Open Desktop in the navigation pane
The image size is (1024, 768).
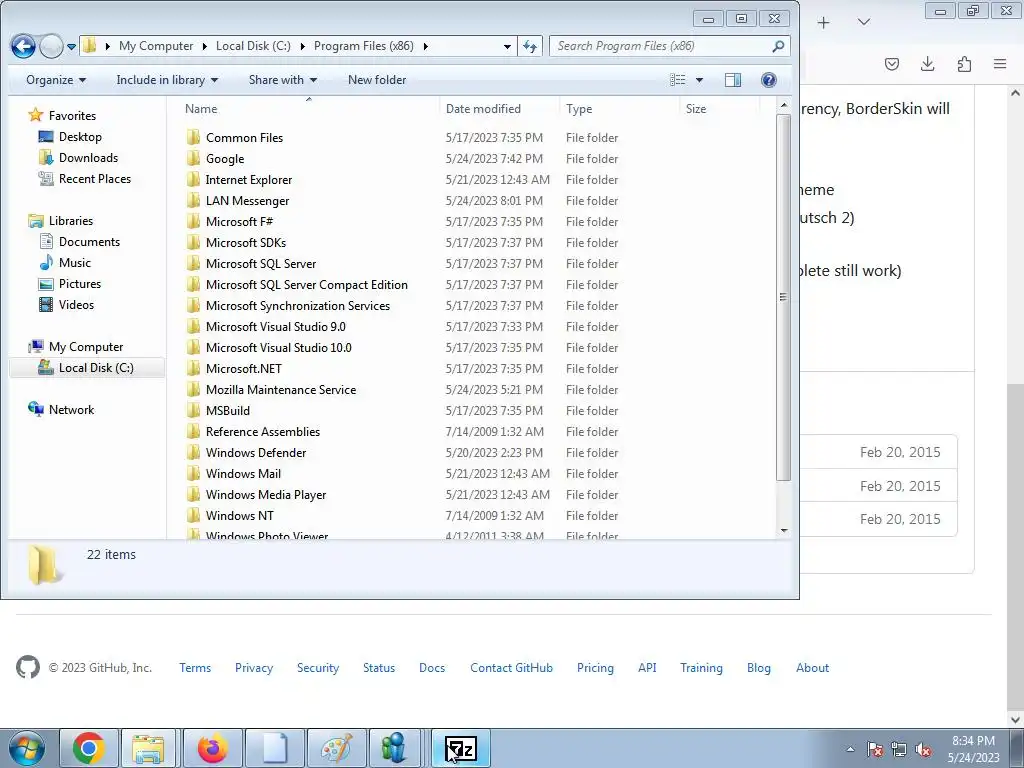[70, 136]
